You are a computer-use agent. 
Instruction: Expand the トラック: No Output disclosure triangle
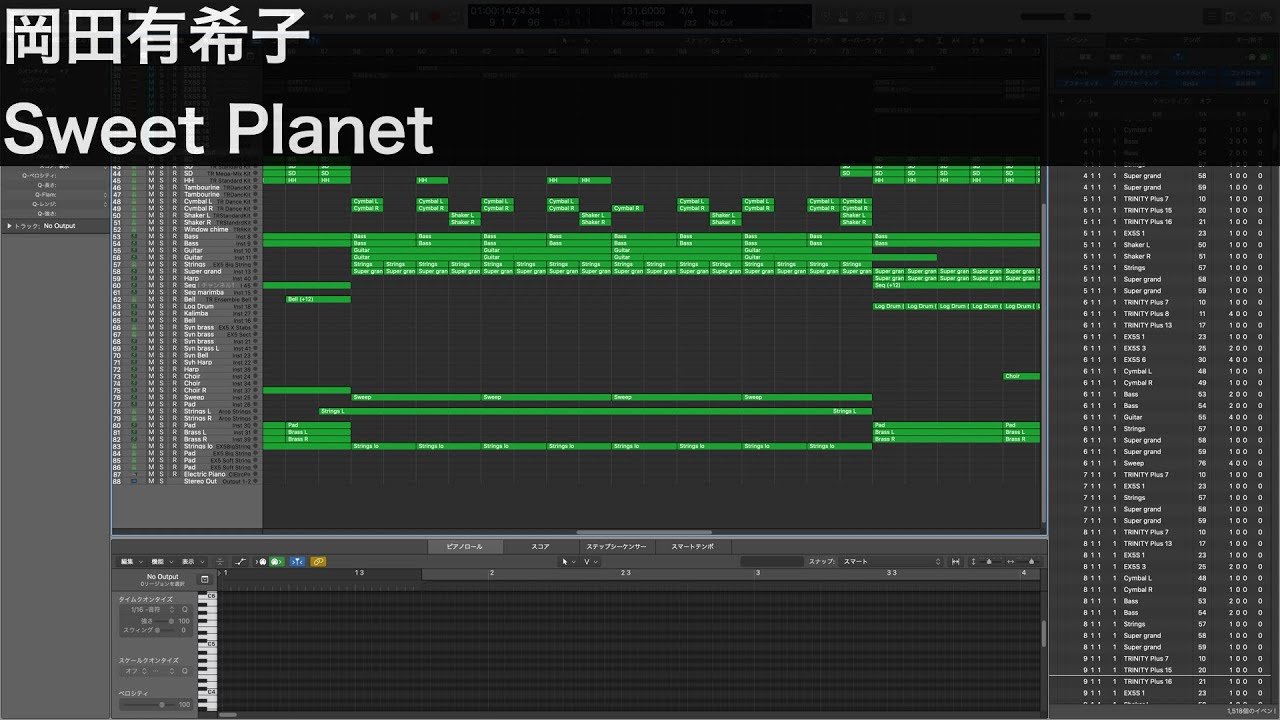tap(9, 226)
